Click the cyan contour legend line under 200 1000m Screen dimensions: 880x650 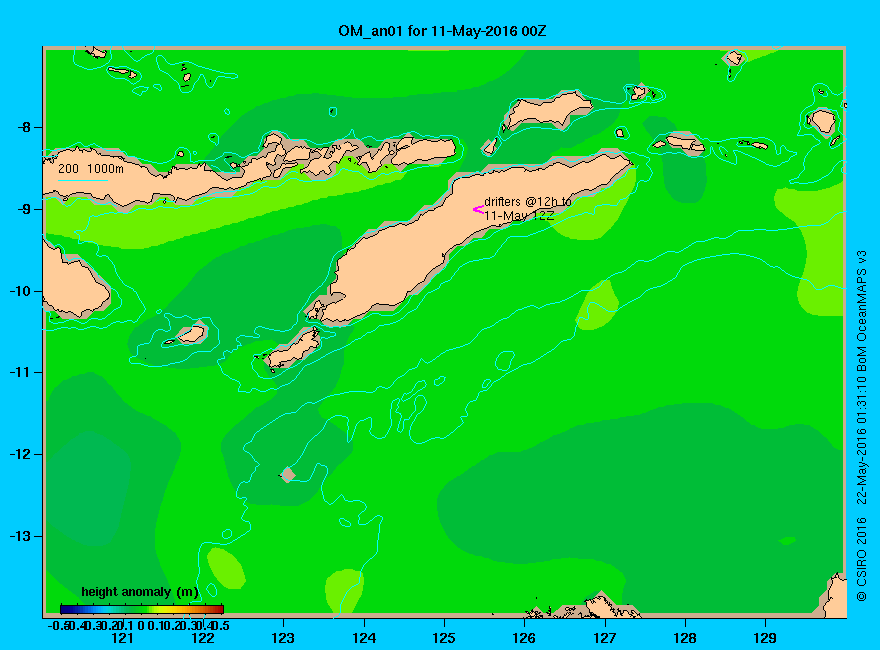82,180
